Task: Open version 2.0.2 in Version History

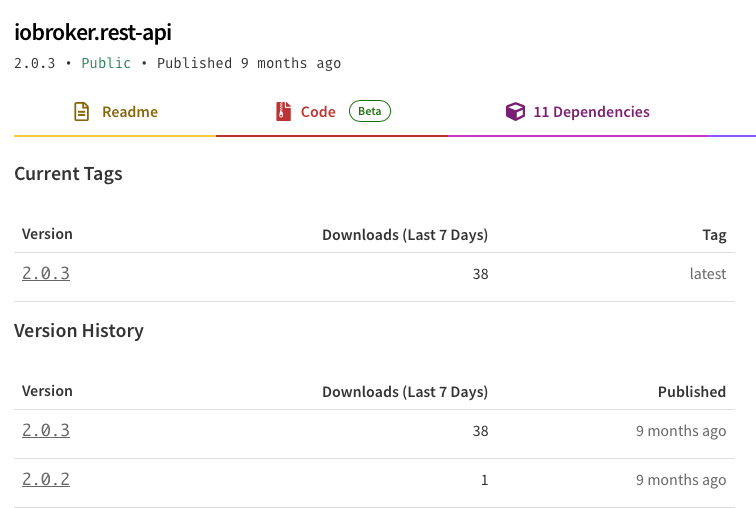Action: pos(46,479)
